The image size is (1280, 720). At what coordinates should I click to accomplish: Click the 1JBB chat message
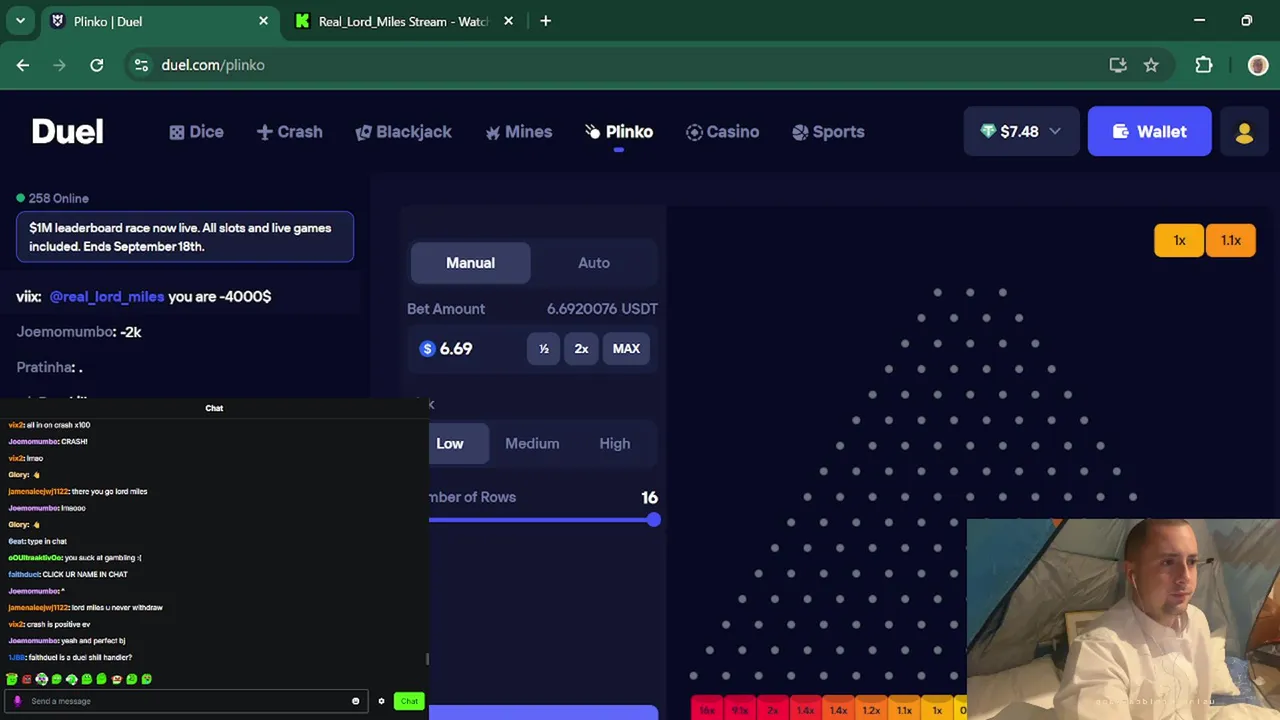tap(70, 657)
